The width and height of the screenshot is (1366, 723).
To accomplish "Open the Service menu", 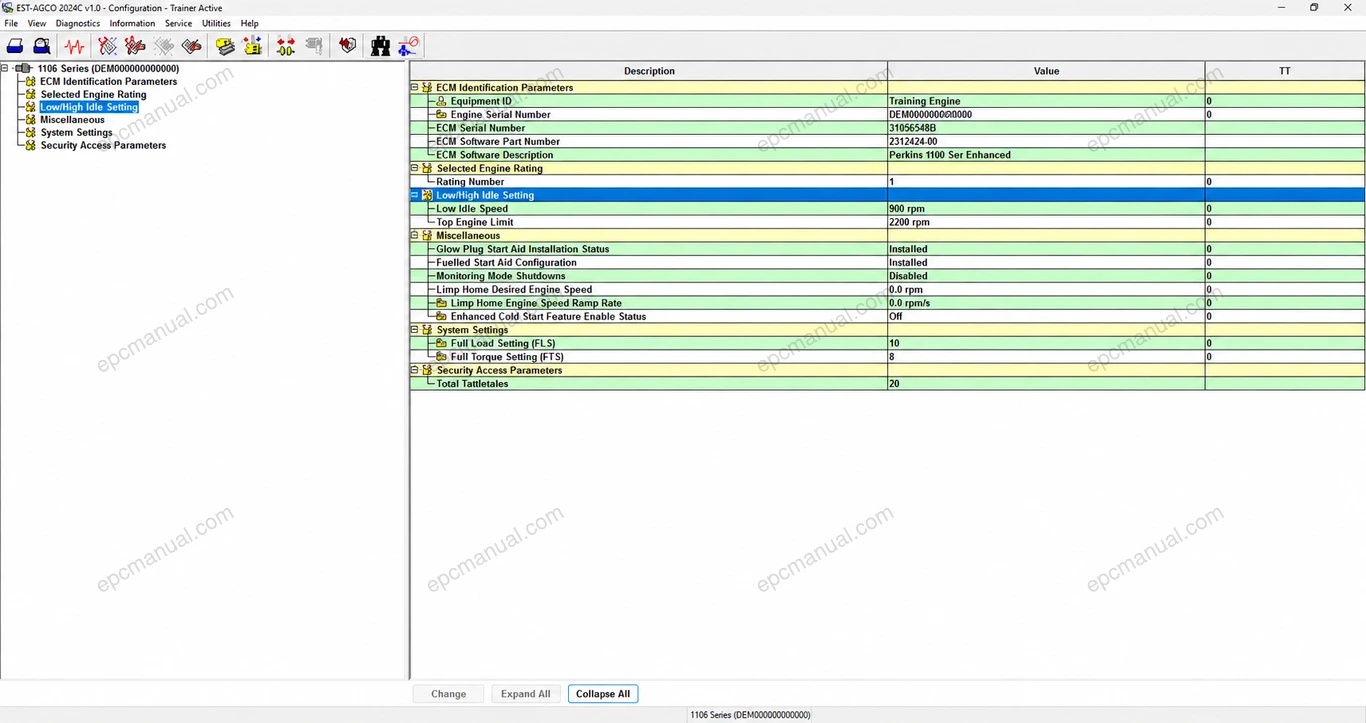I will tap(178, 23).
